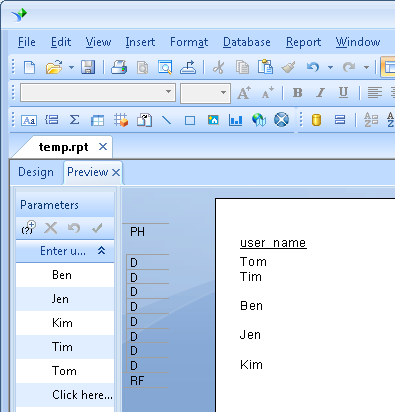Open the Undo history dropdown arrow

330,67
